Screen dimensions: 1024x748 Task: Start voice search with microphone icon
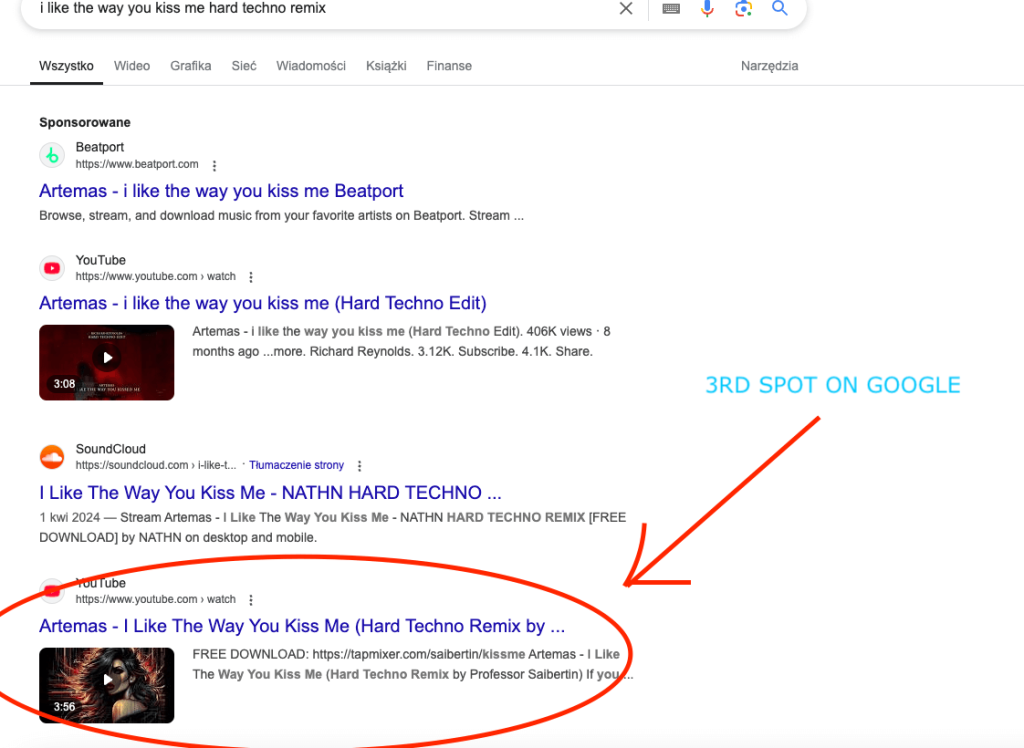(707, 8)
